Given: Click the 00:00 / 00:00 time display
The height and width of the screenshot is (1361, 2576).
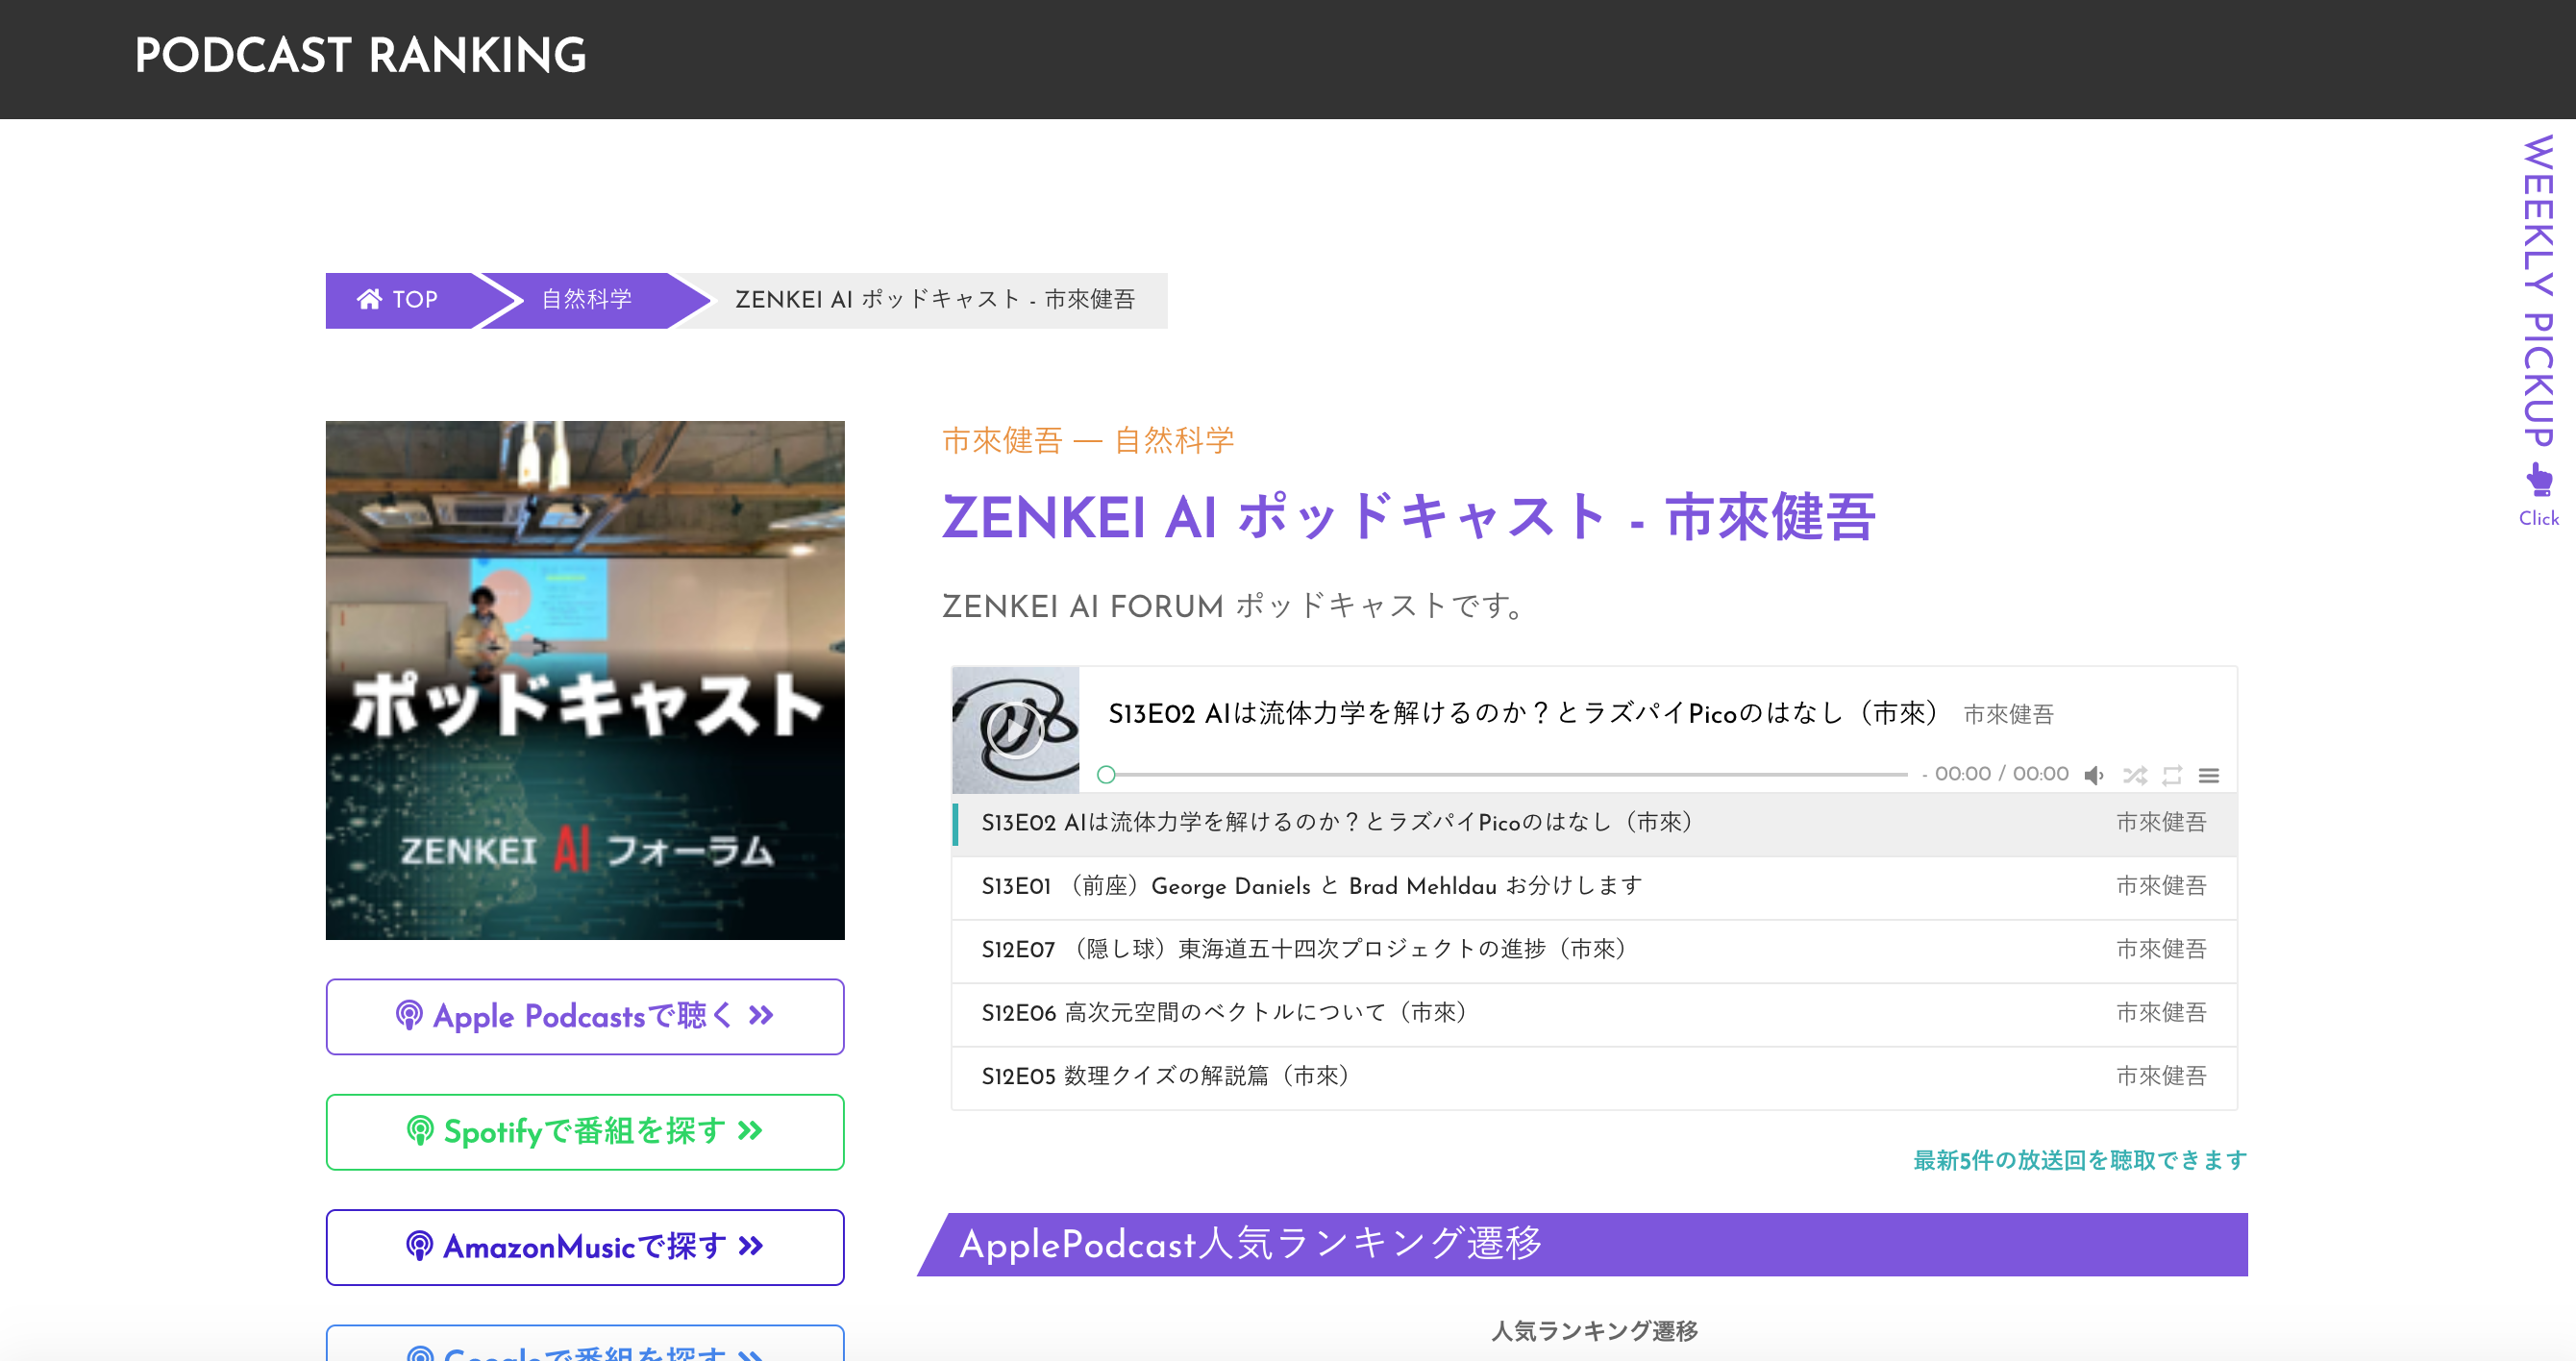Looking at the screenshot, I should pos(2001,774).
